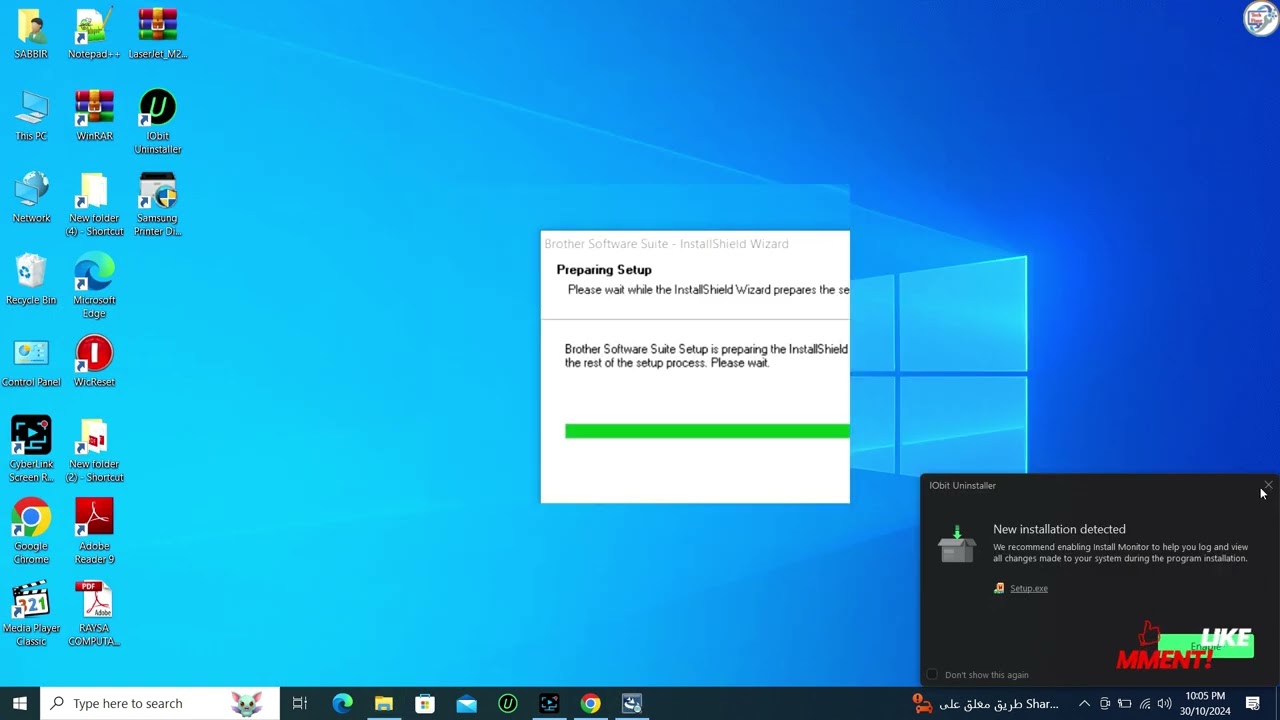Select the Control Panel desktop icon
The image size is (1280, 720).
click(x=31, y=362)
